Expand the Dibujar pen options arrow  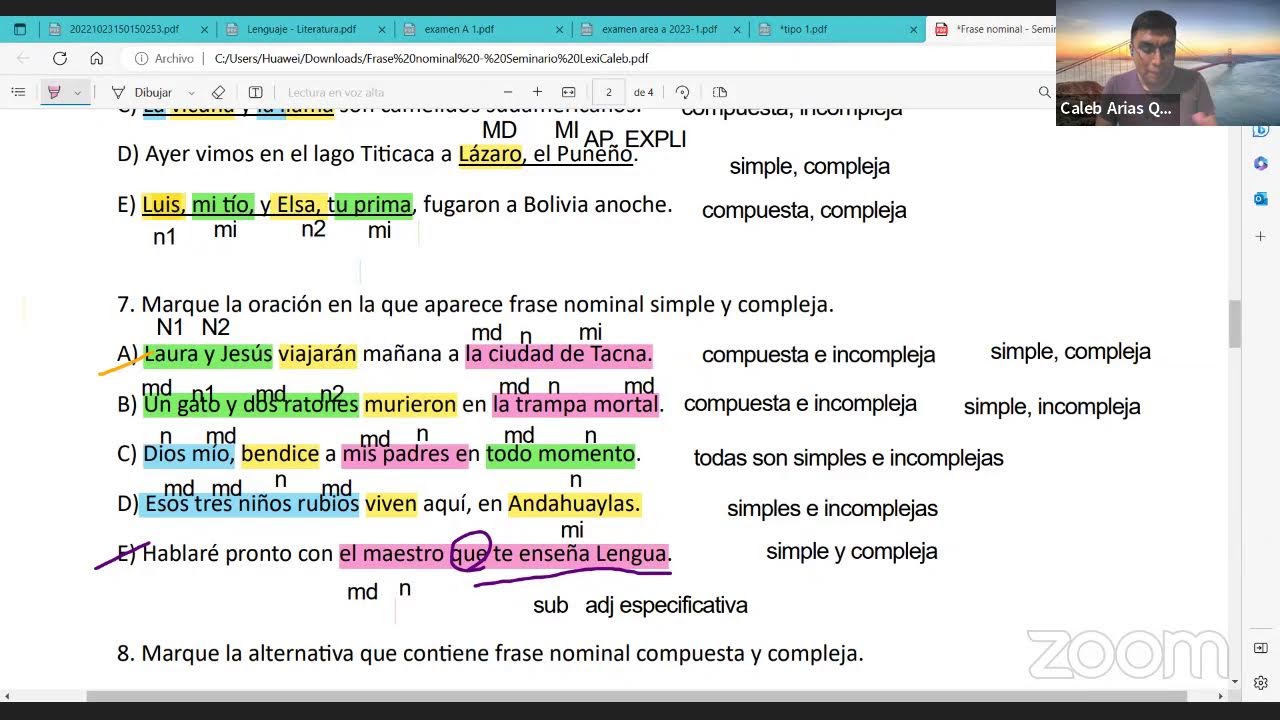191,92
